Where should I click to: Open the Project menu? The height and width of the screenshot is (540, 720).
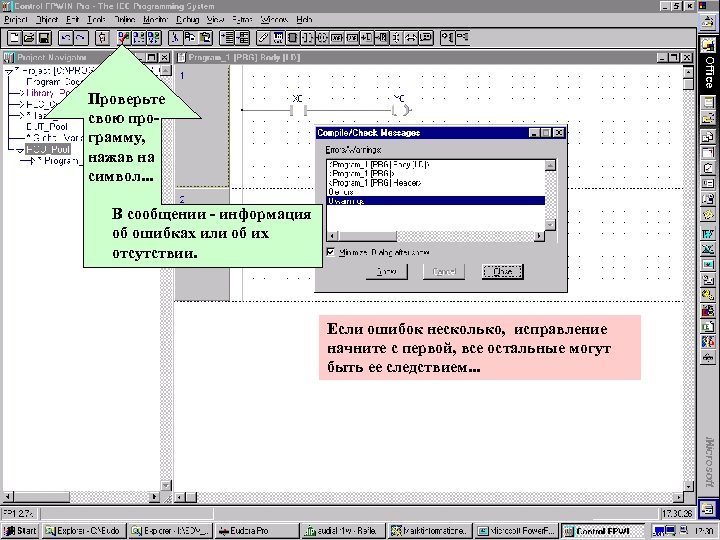point(16,19)
